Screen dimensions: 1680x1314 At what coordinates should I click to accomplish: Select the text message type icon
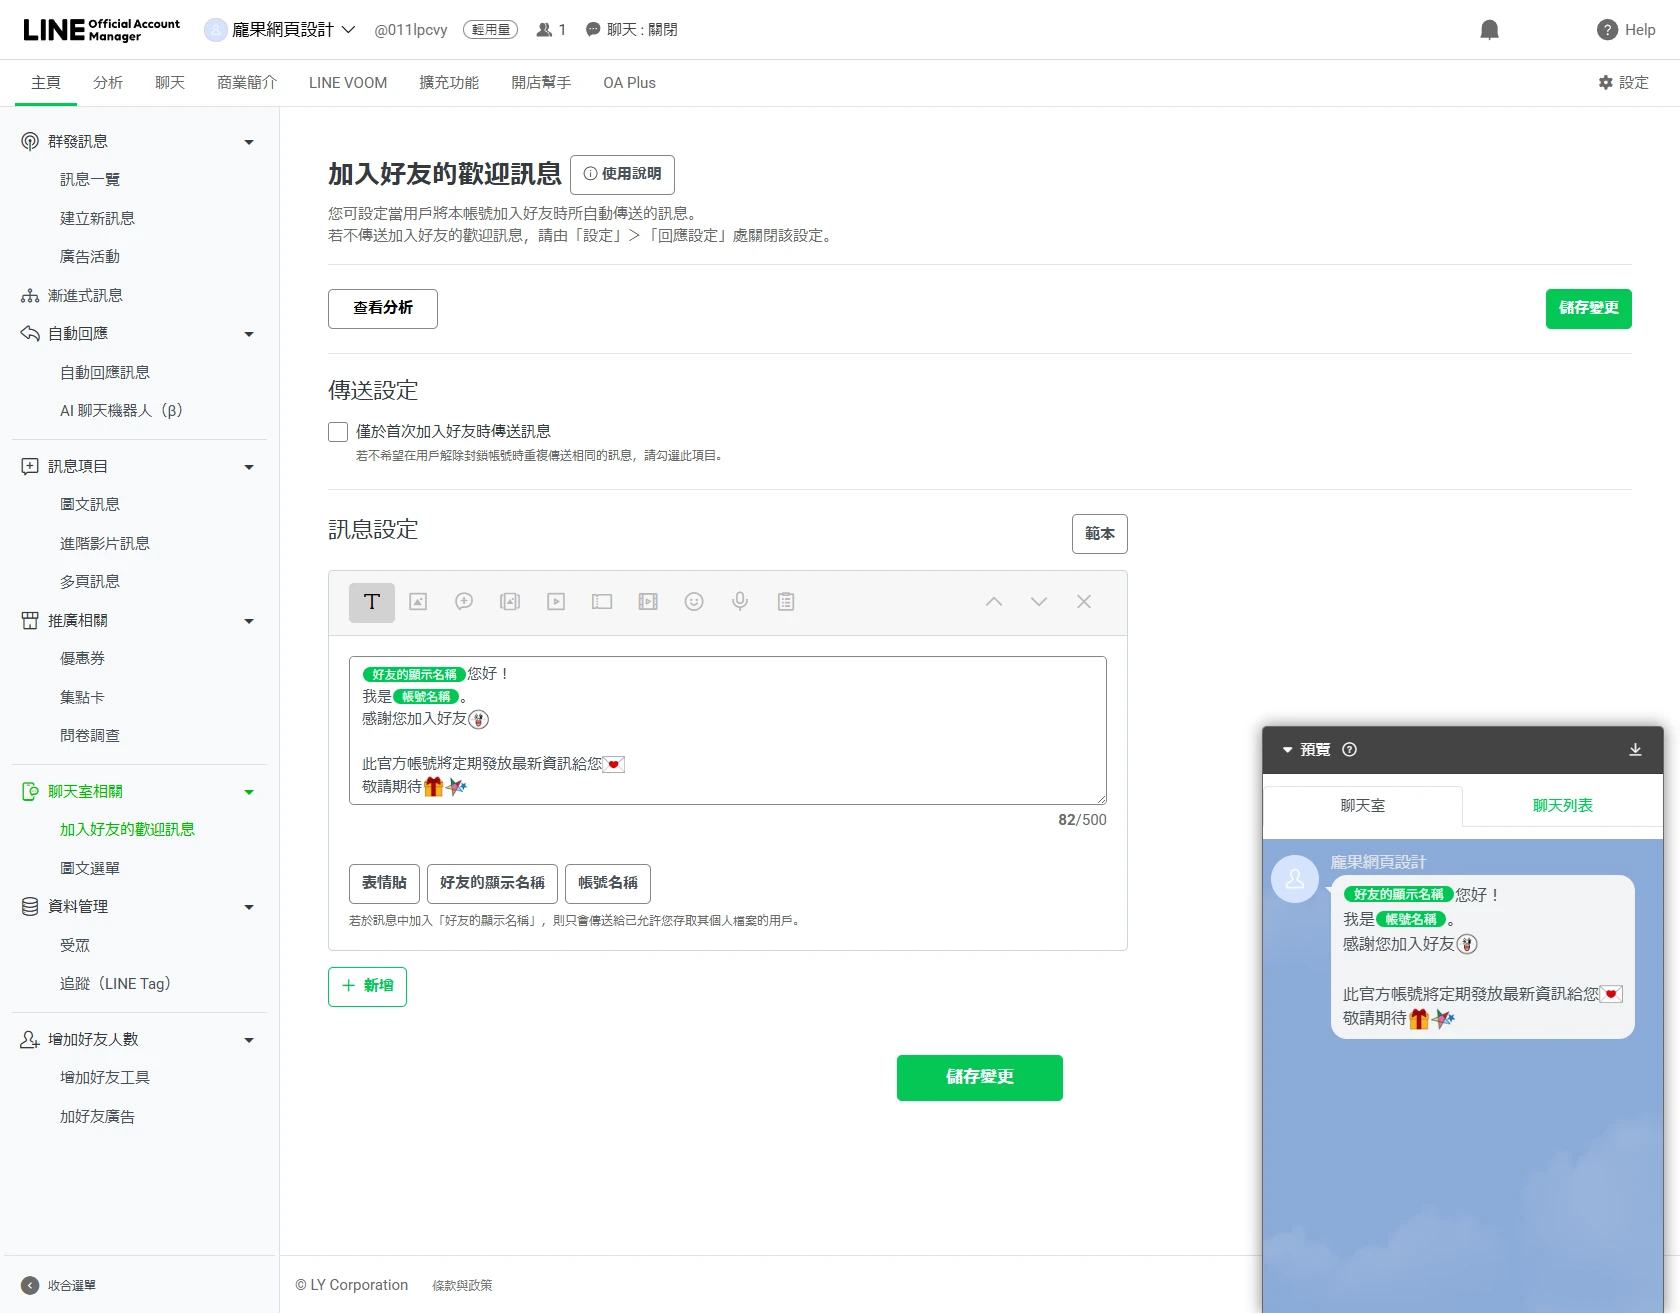372,602
